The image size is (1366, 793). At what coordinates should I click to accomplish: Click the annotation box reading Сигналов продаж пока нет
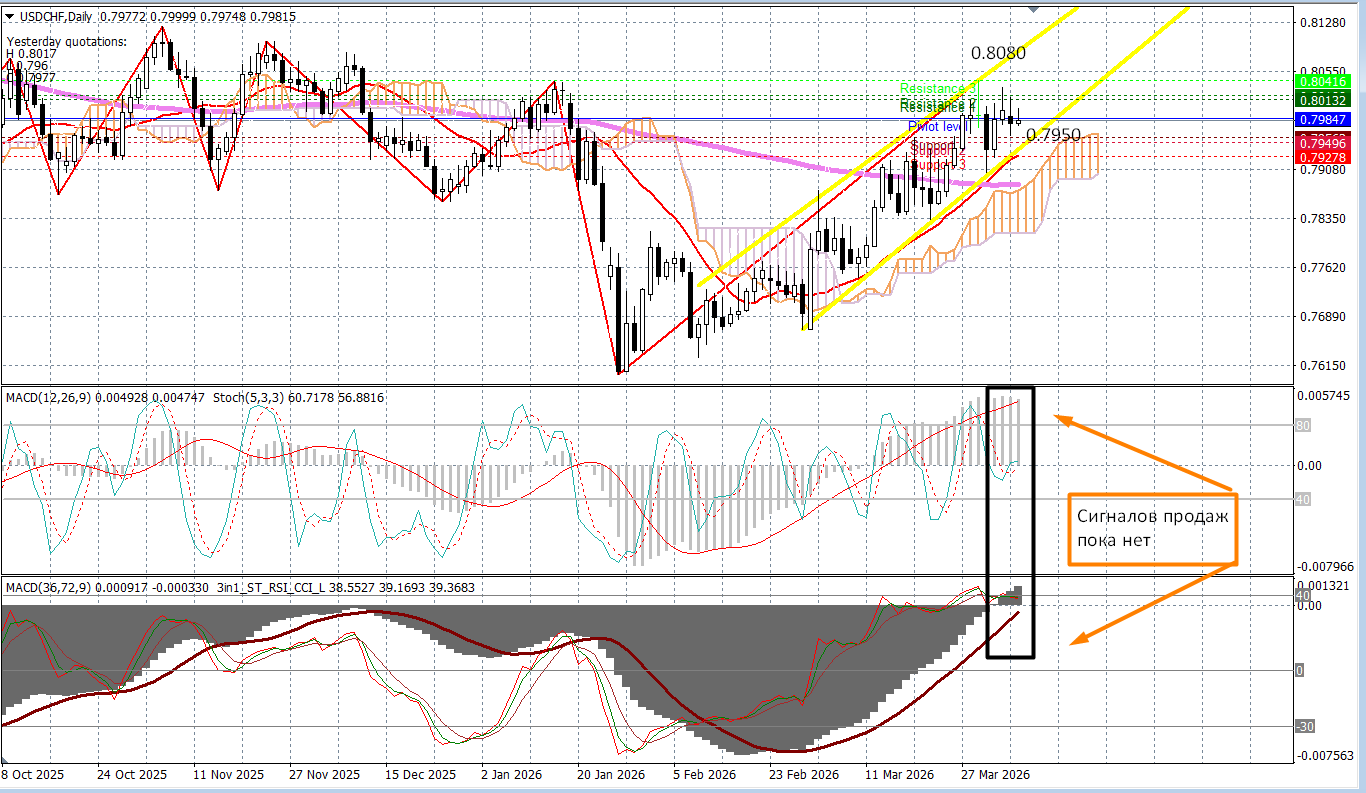1152,528
